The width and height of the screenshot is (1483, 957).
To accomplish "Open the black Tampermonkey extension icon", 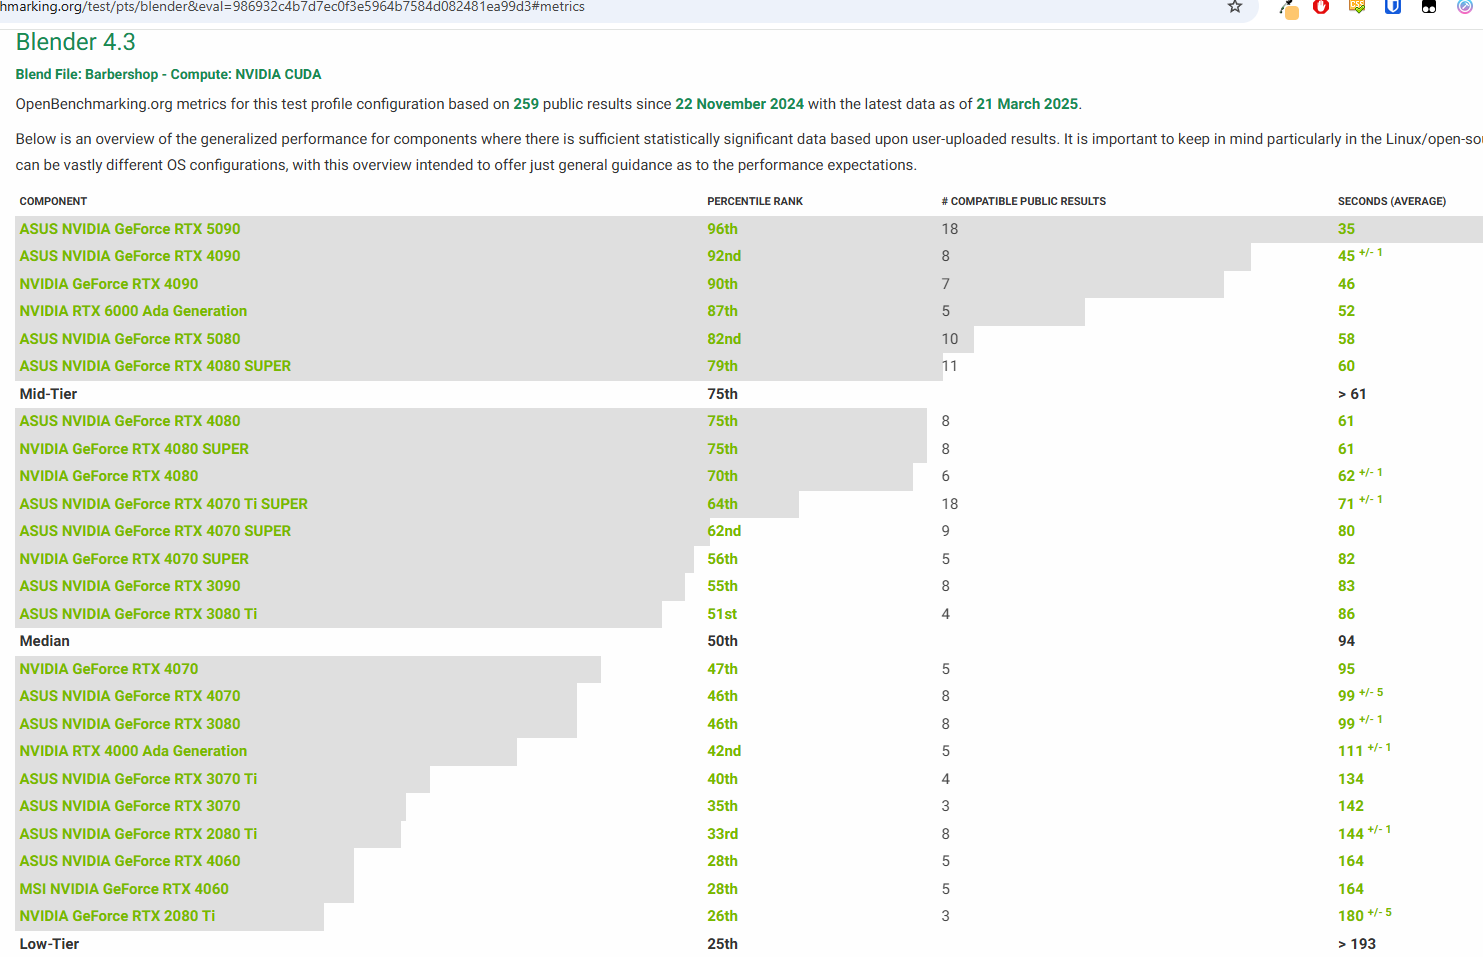I will click(1428, 7).
